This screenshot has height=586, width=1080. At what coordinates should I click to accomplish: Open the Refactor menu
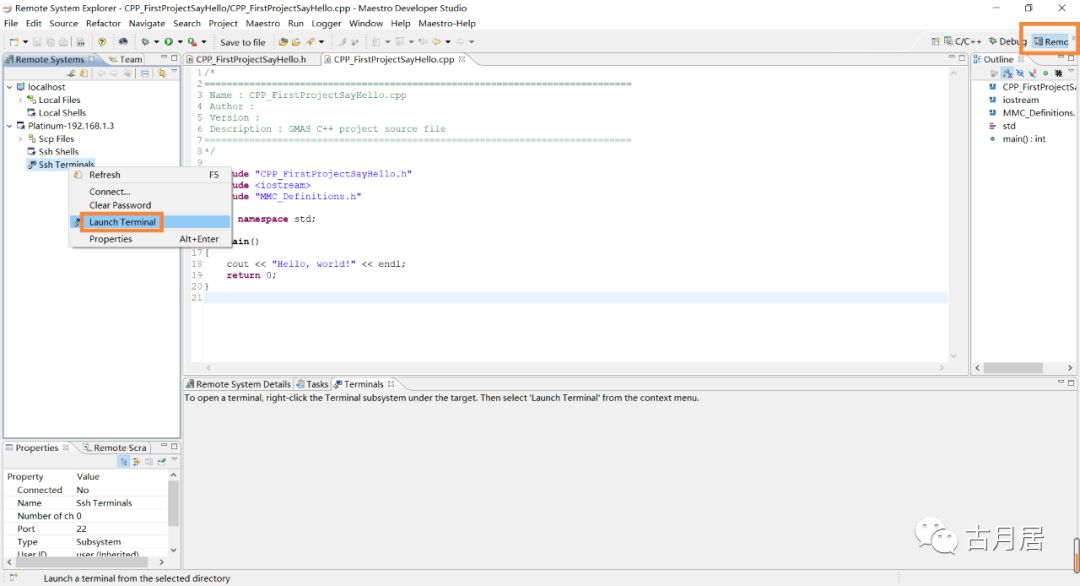(x=103, y=23)
